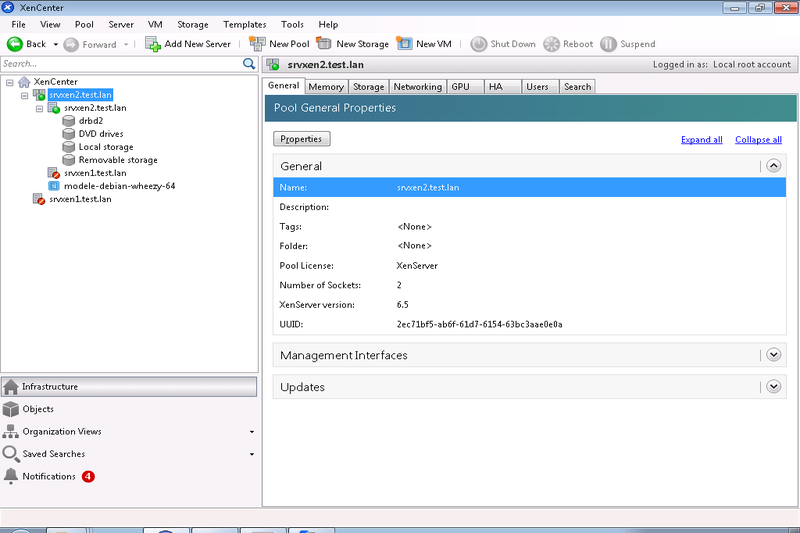Click the XenCenter home icon in tree
Image resolution: width=800 pixels, height=533 pixels.
tap(24, 82)
